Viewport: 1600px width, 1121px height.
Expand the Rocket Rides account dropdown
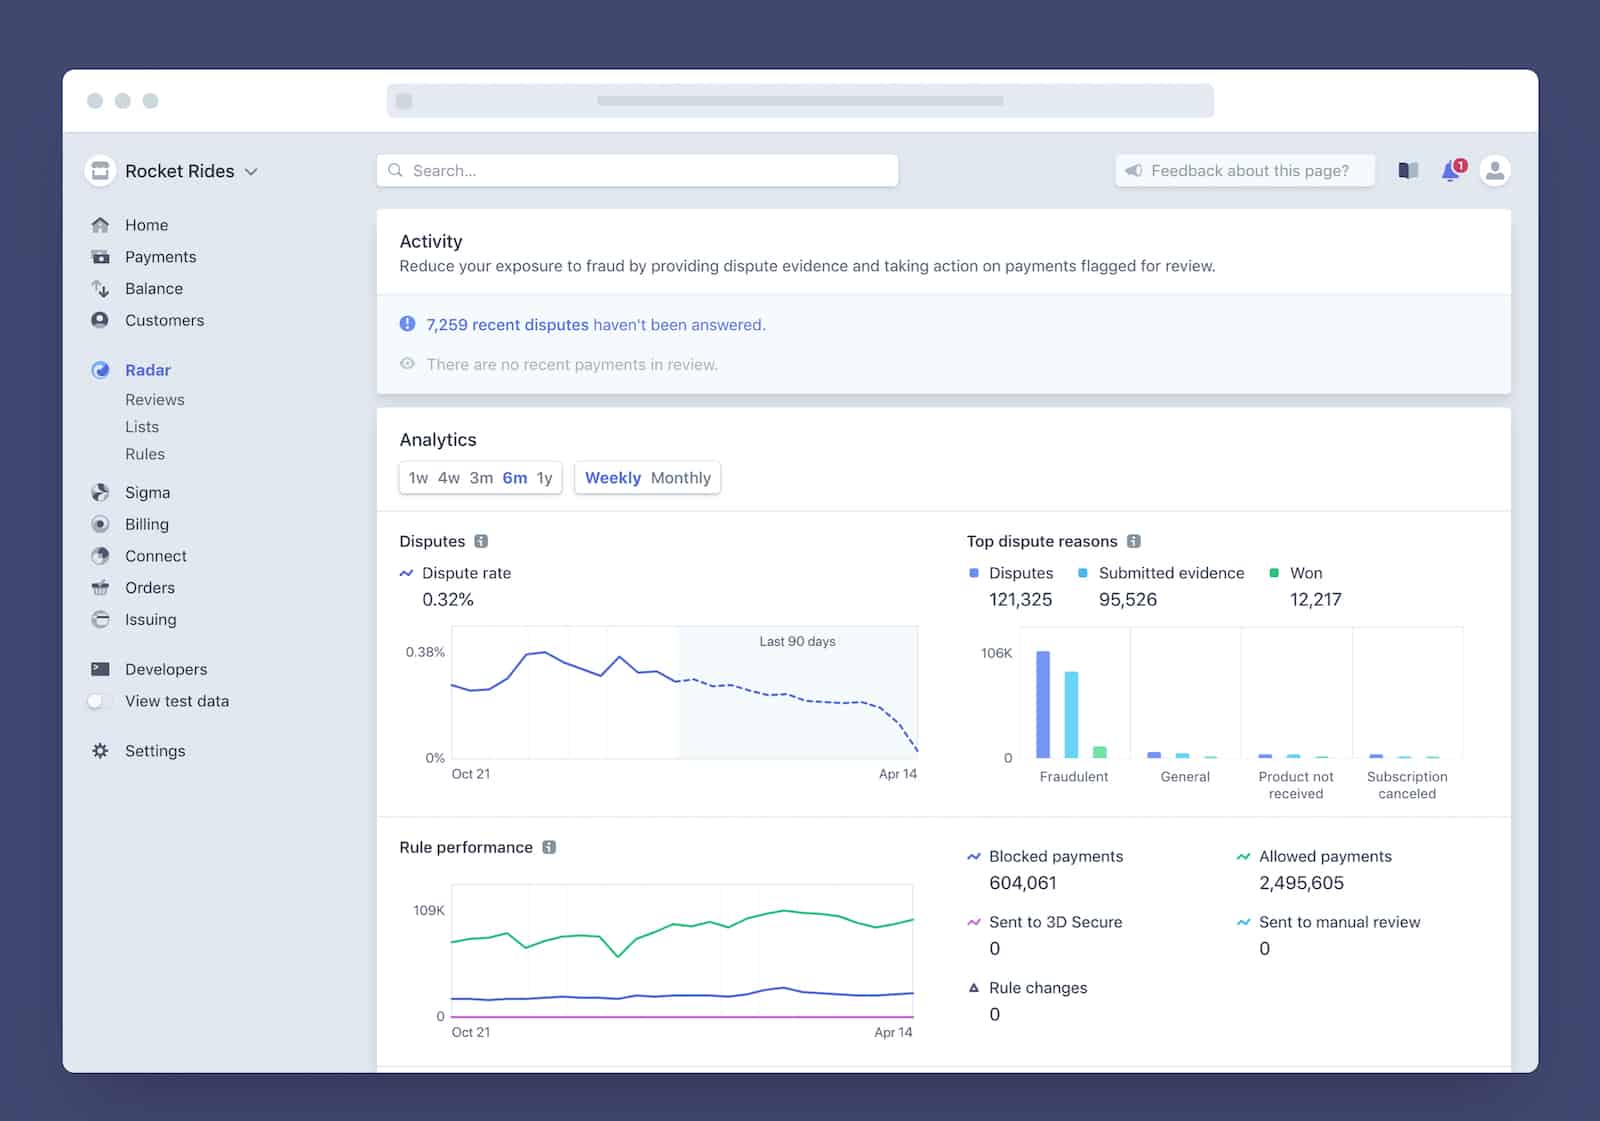click(251, 172)
